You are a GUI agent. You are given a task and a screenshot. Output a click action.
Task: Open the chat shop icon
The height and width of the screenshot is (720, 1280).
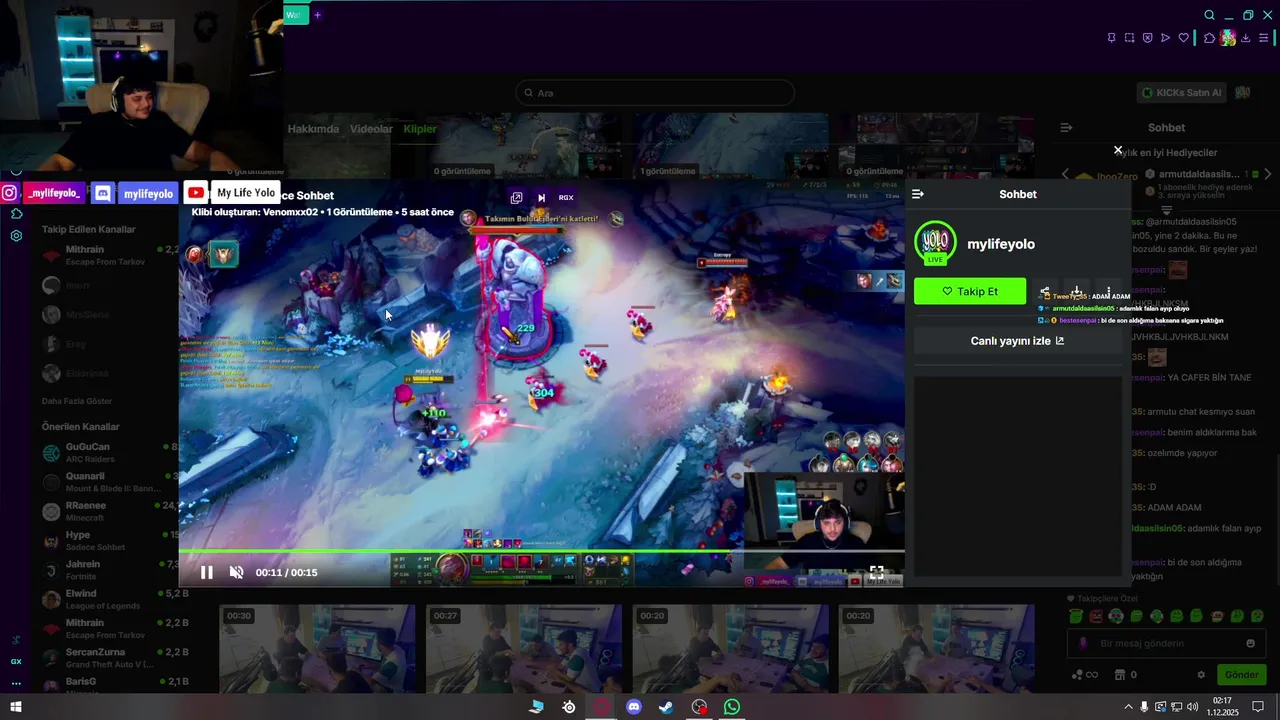point(1120,674)
